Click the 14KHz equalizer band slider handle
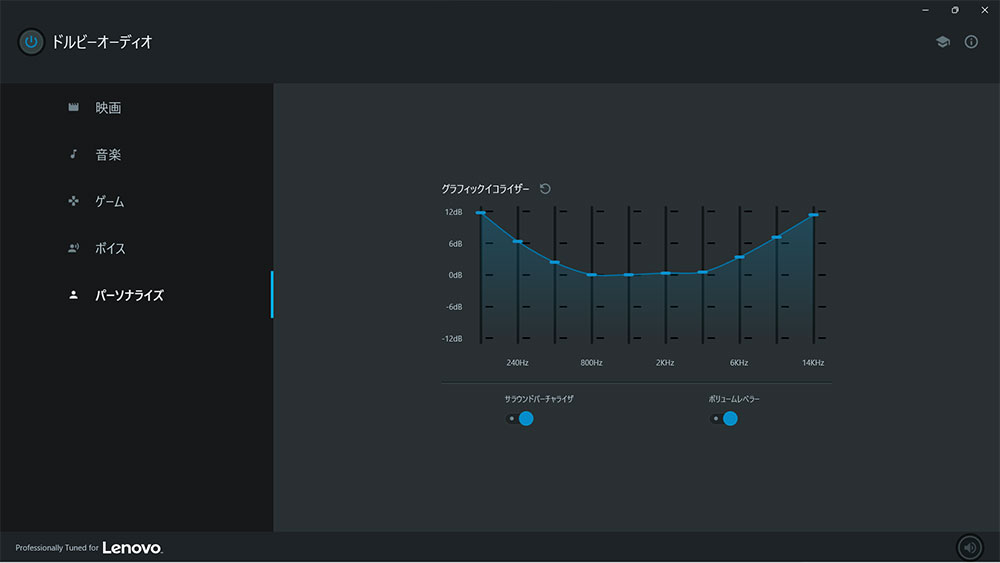 point(814,215)
